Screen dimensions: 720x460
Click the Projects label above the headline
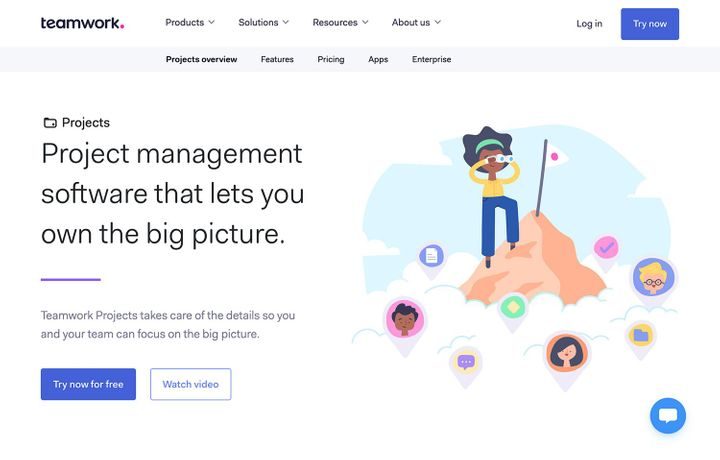click(x=86, y=123)
